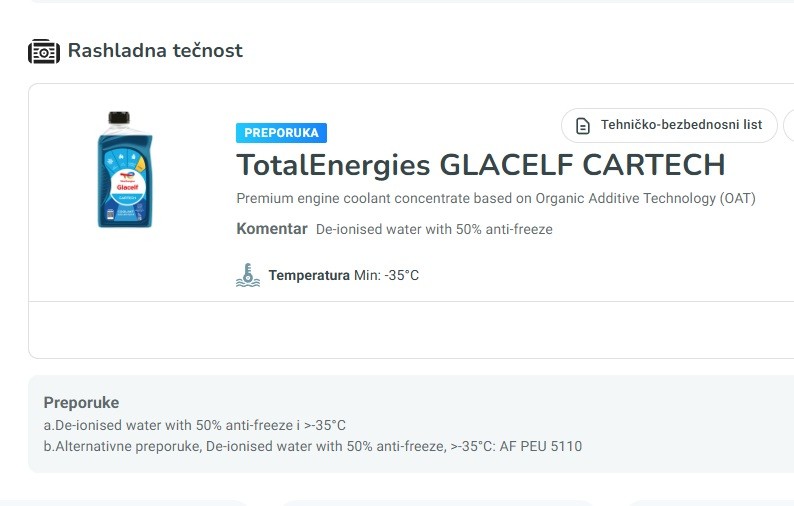Click the radiator icon beside Rashladna tečnost
794x506 pixels.
point(44,51)
